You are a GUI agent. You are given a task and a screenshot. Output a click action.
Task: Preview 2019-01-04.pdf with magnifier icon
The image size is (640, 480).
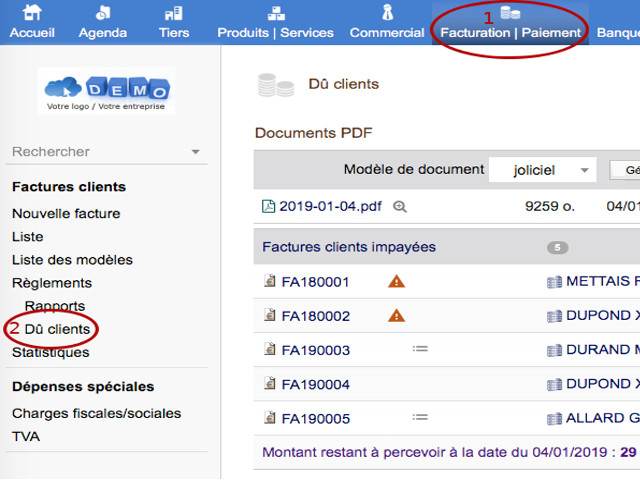400,207
